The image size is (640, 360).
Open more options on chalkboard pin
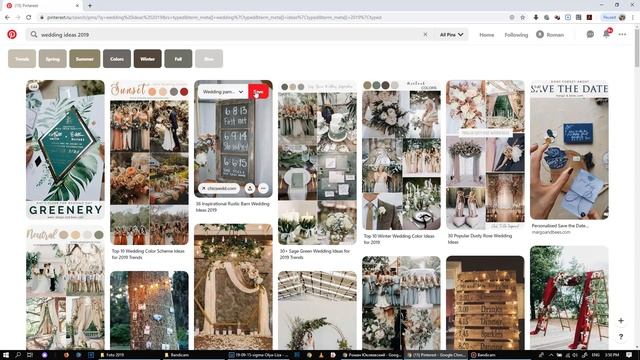263,188
